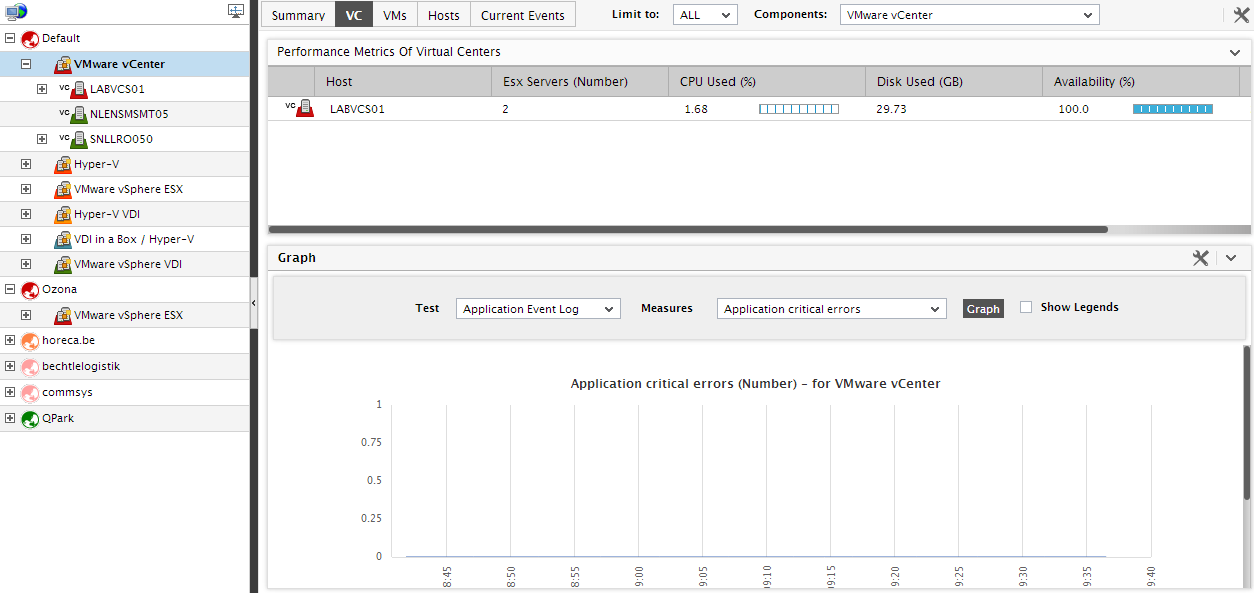Enable the Show Legends checkbox
The height and width of the screenshot is (593, 1254).
point(1026,307)
